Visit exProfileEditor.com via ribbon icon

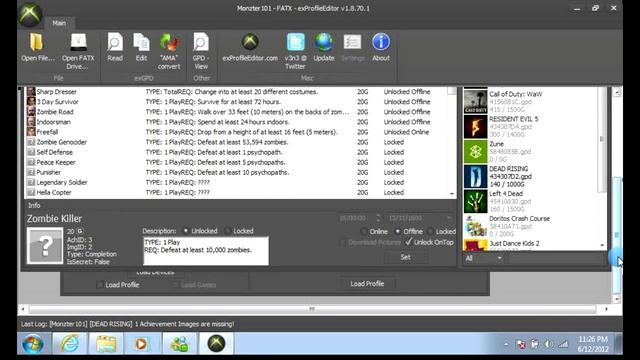point(250,42)
